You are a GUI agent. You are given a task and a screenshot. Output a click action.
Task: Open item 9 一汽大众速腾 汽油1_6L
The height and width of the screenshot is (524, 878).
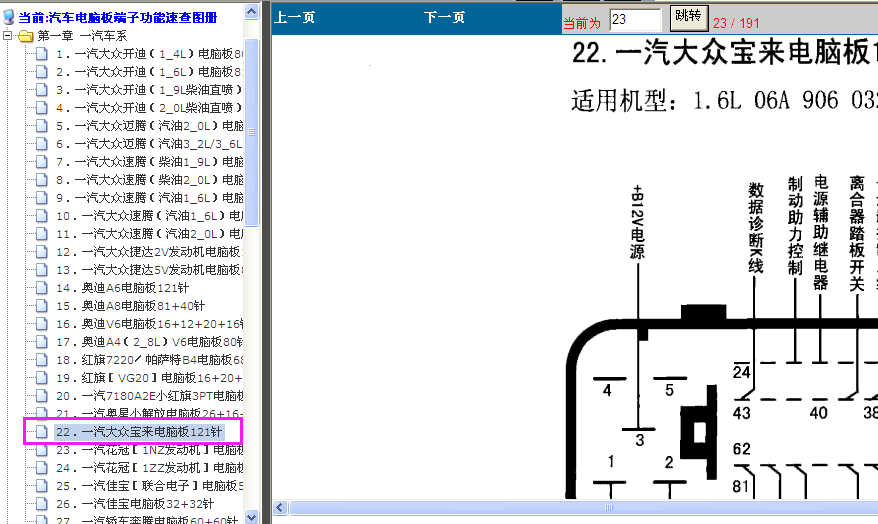[149, 198]
